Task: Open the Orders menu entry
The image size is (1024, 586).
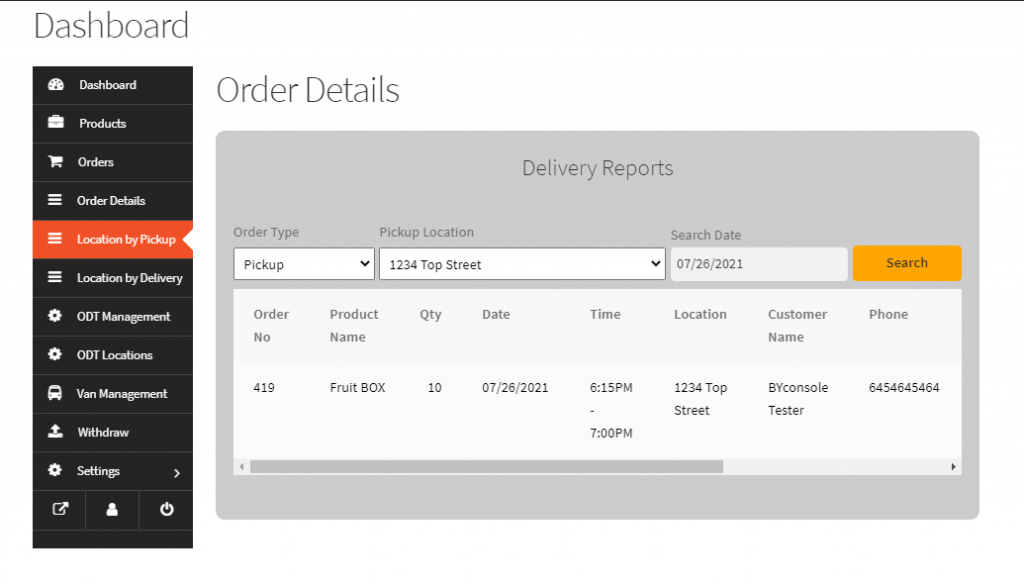Action: click(x=98, y=162)
